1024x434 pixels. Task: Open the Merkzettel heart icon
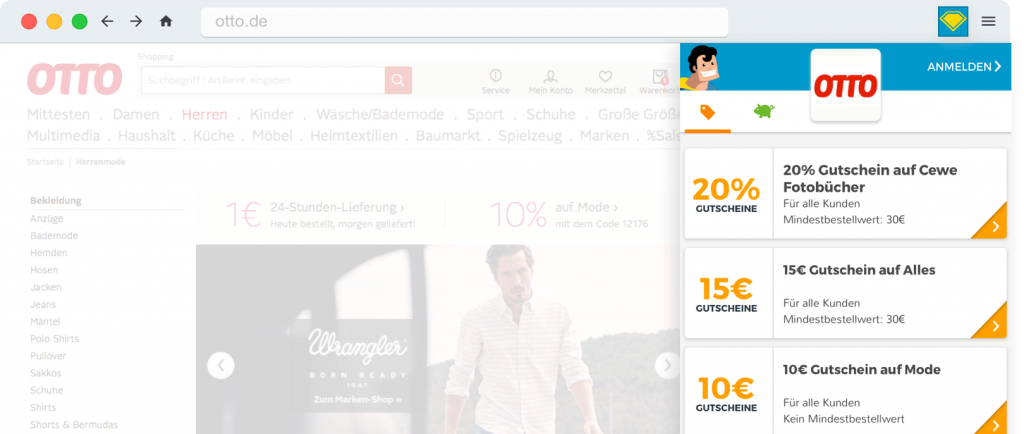click(x=605, y=81)
